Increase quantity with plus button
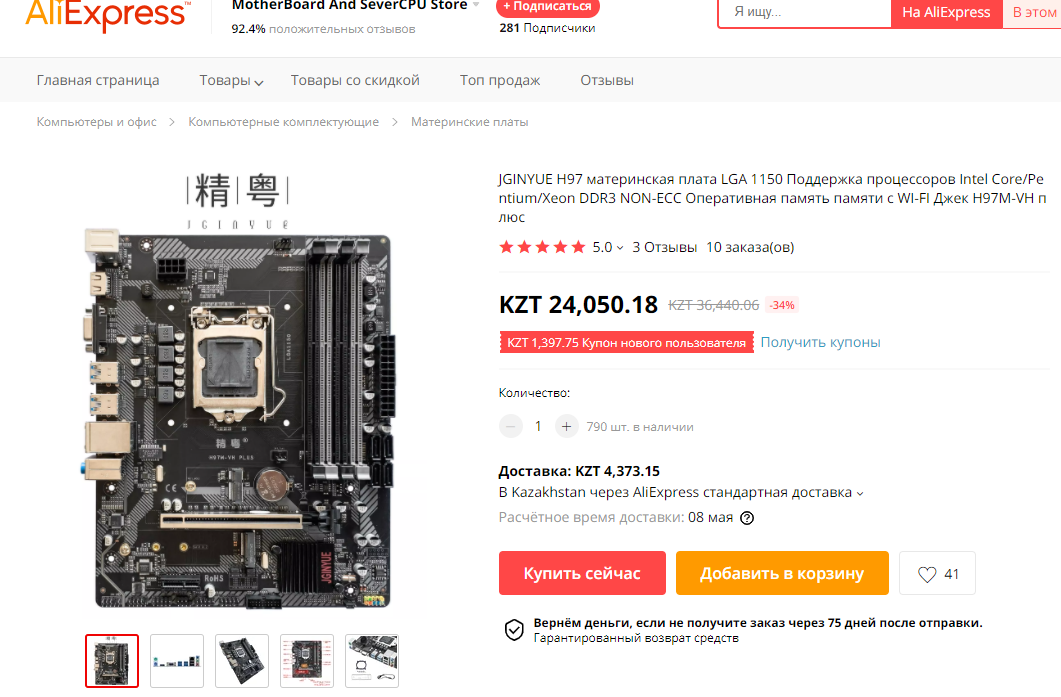Viewport: 1061px width, 697px height. click(x=566, y=427)
